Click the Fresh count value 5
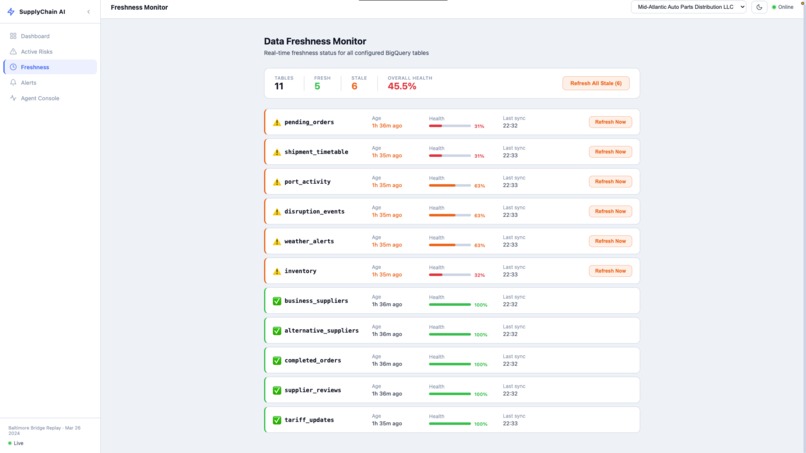806x453 pixels. [317, 86]
